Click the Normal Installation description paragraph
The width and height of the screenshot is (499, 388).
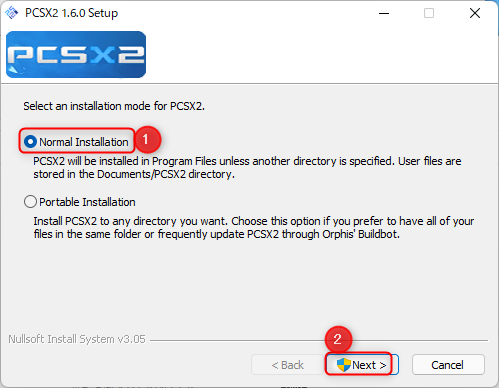tap(247, 168)
